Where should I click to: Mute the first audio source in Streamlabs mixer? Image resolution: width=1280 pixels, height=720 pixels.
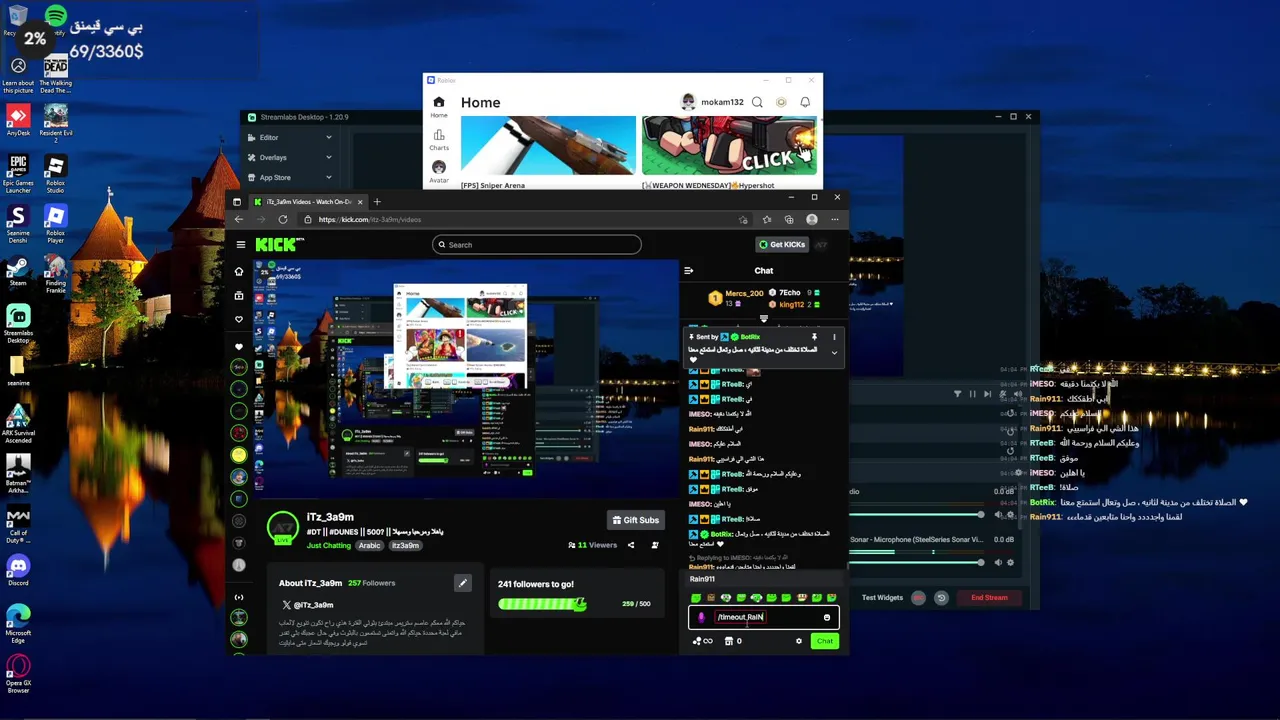tap(998, 515)
